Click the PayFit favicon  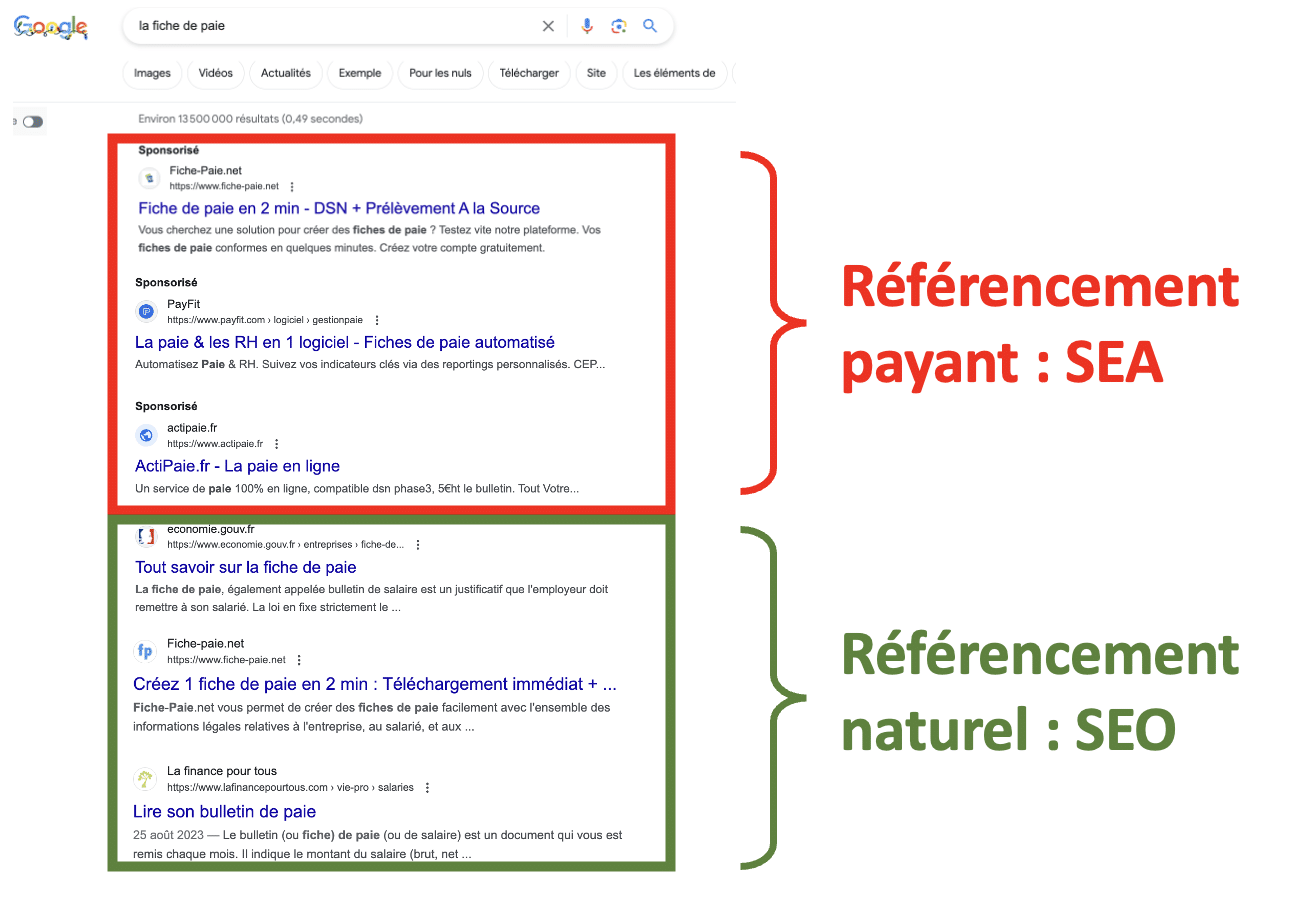[x=146, y=311]
